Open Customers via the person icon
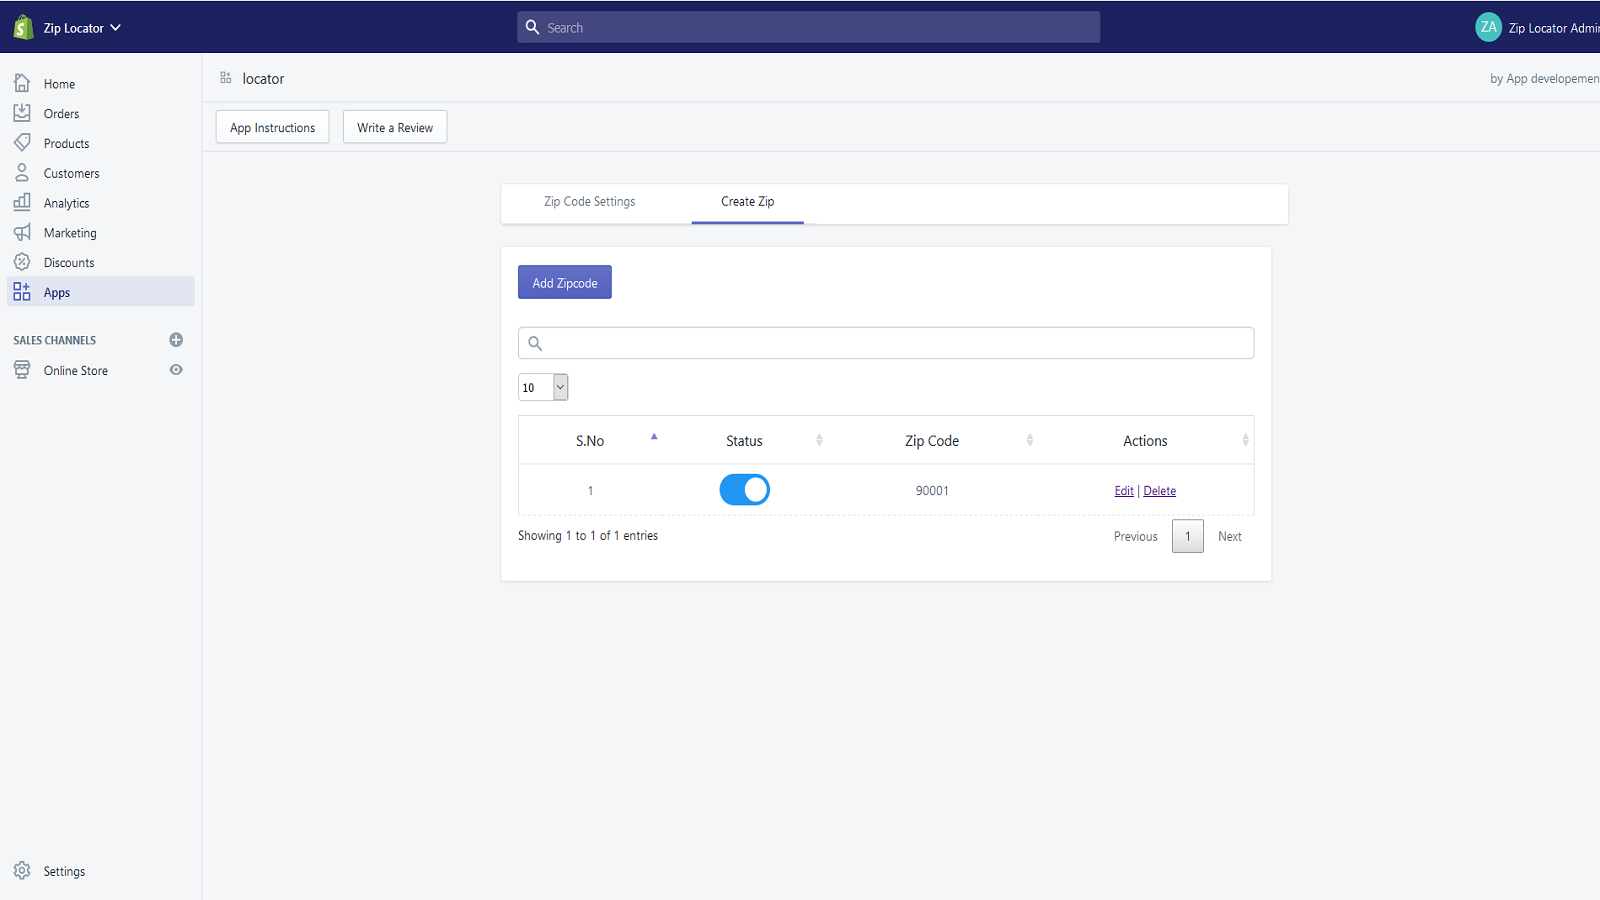The image size is (1600, 900). (x=22, y=173)
